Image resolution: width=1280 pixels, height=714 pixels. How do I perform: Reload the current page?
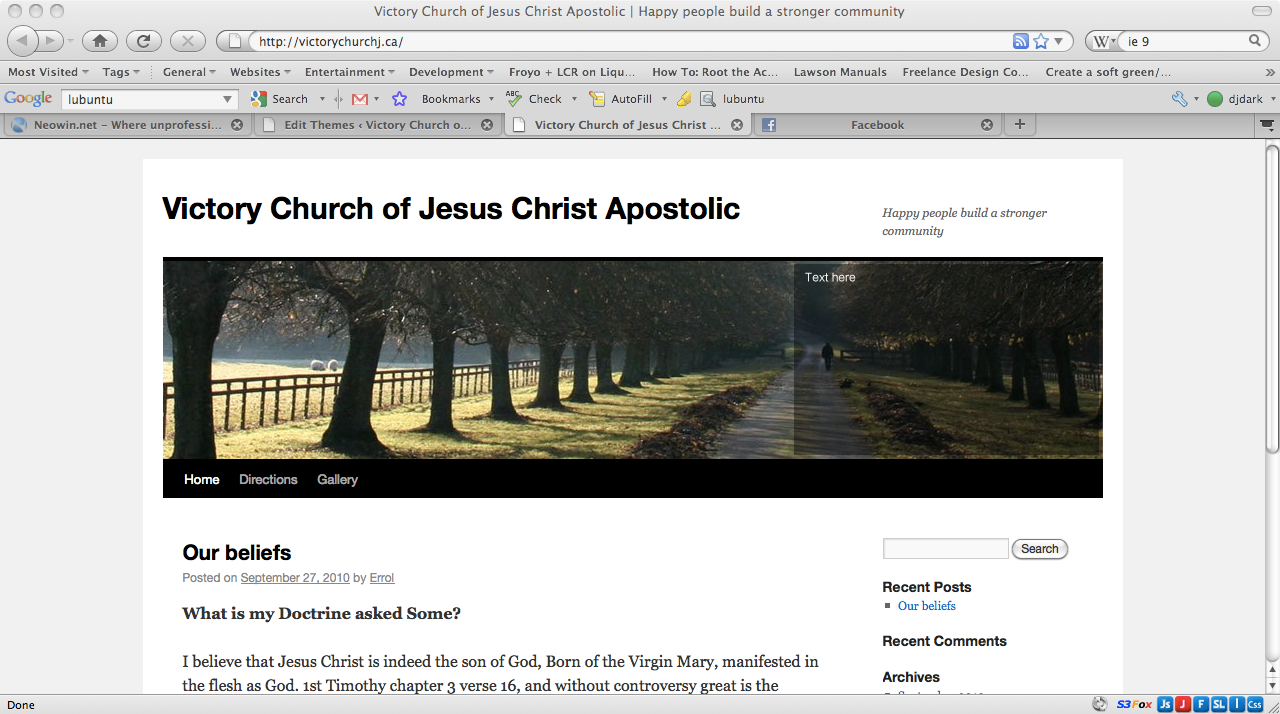(144, 41)
